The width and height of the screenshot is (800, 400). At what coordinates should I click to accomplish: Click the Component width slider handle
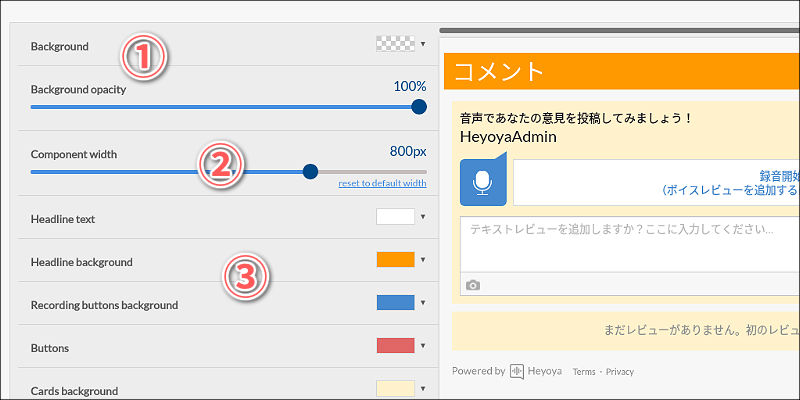[310, 171]
